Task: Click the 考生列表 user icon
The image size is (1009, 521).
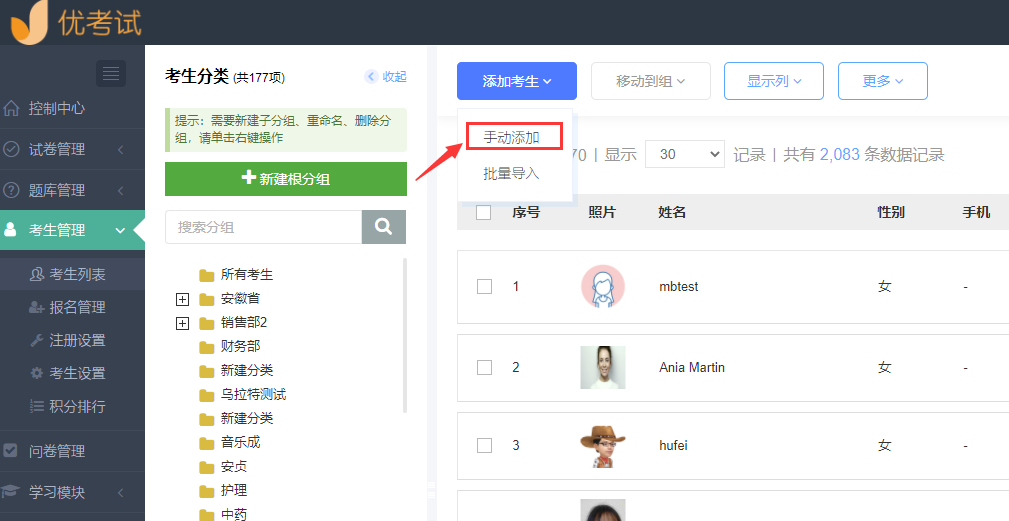Action: point(37,275)
